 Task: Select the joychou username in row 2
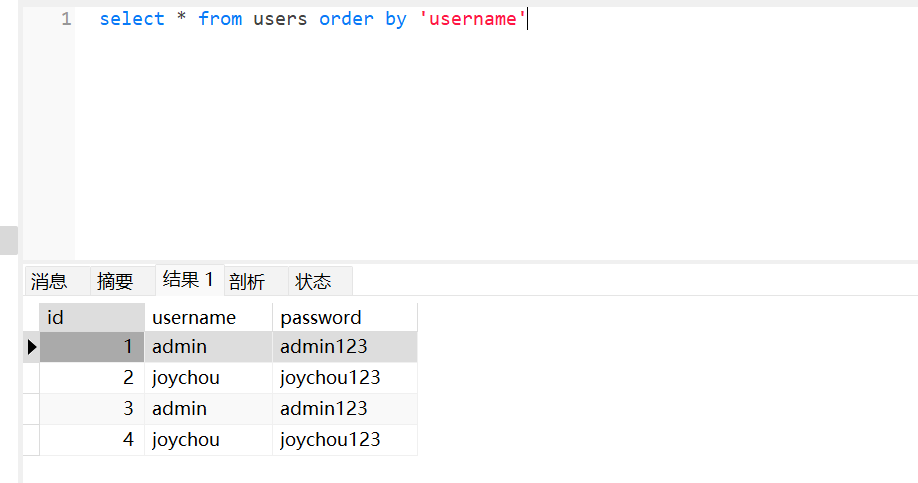[x=208, y=378]
